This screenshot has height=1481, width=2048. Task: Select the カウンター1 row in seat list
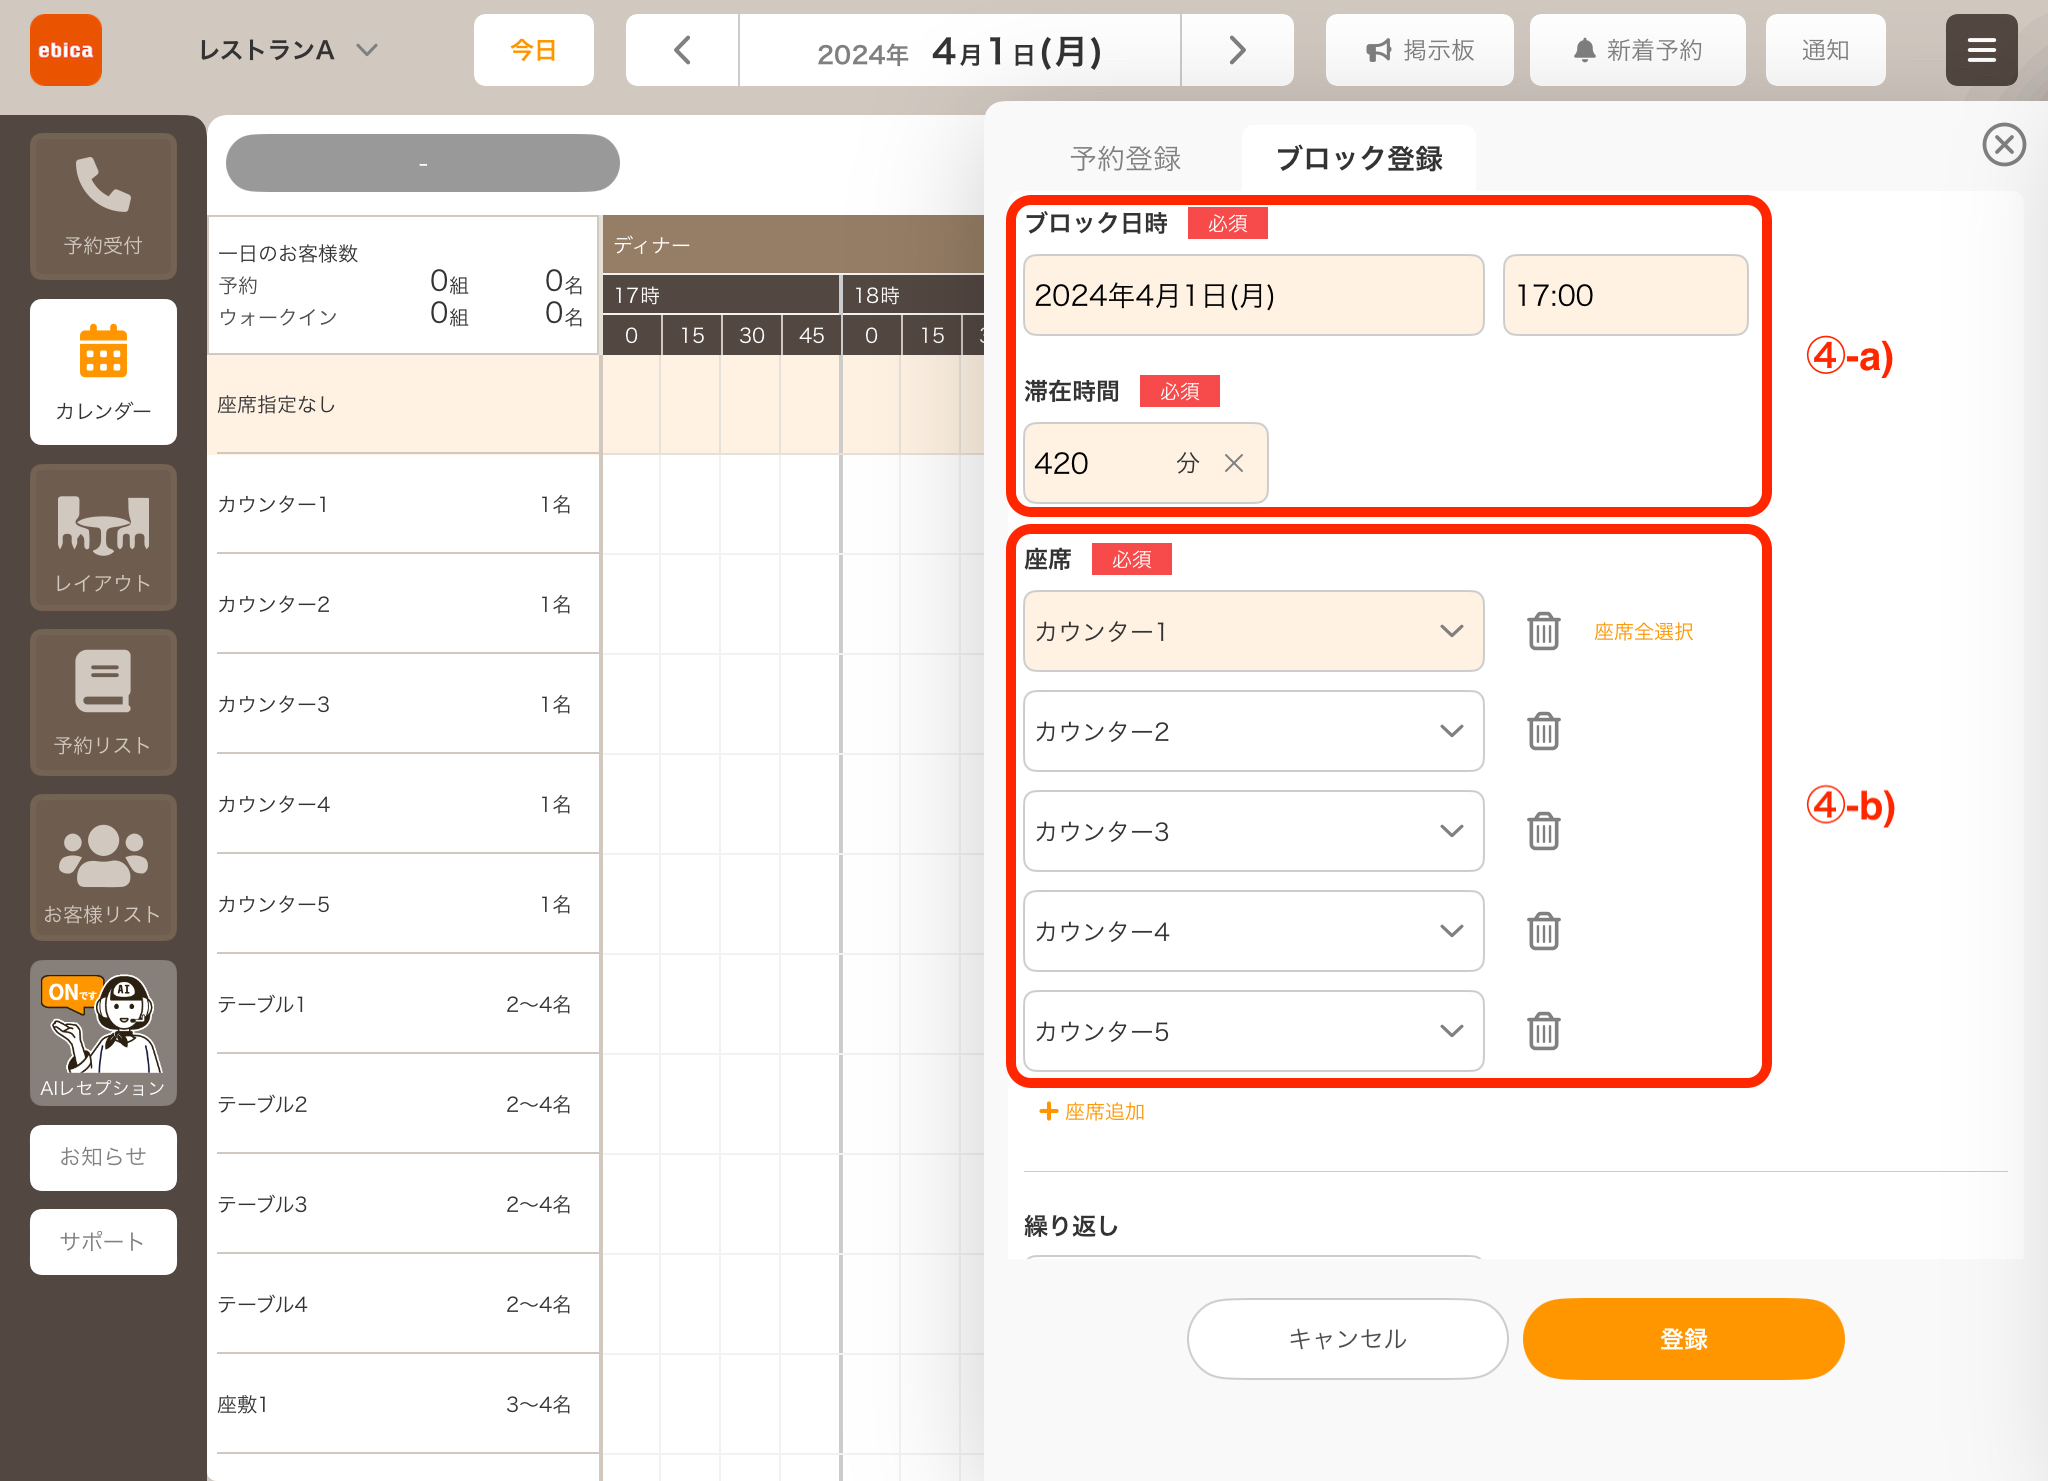coord(403,504)
